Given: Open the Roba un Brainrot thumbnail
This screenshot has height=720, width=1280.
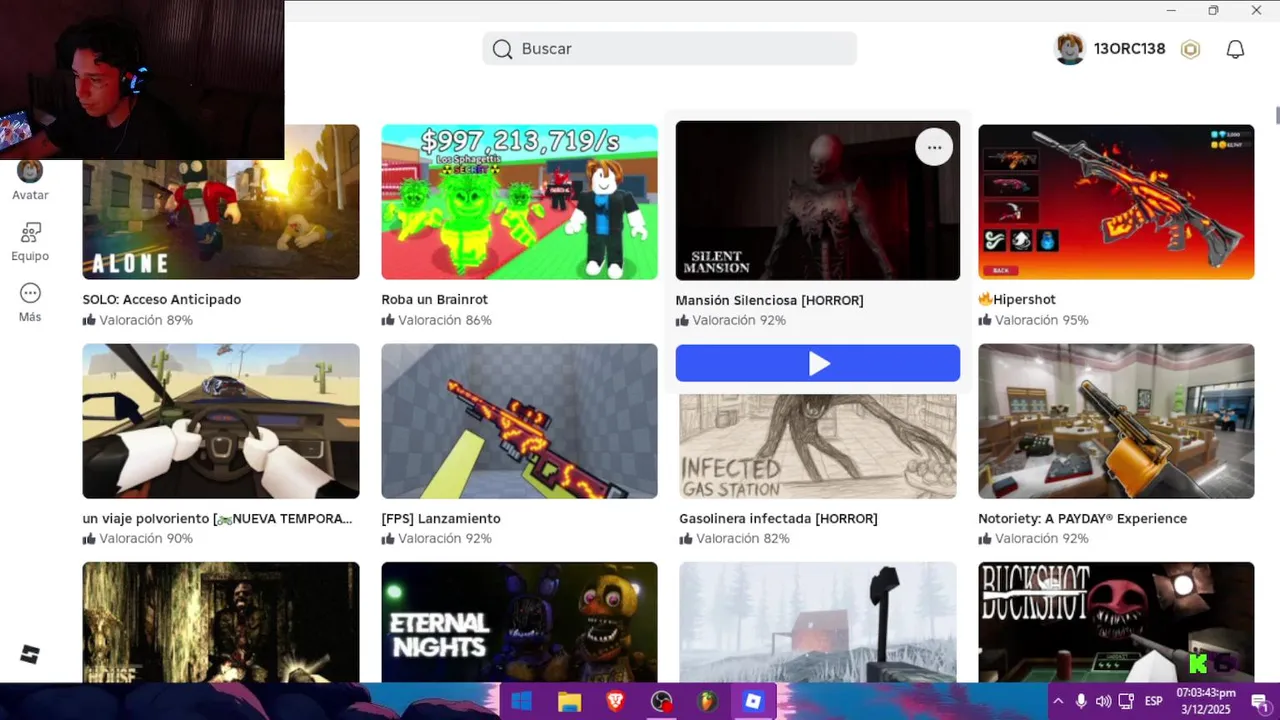Looking at the screenshot, I should [519, 202].
